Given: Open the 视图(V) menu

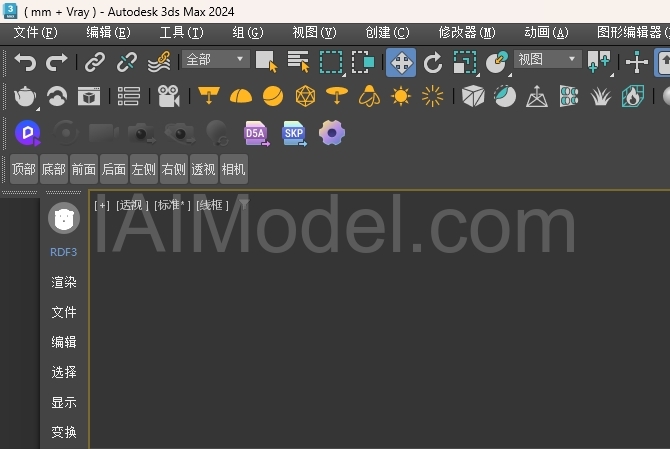Looking at the screenshot, I should 314,32.
